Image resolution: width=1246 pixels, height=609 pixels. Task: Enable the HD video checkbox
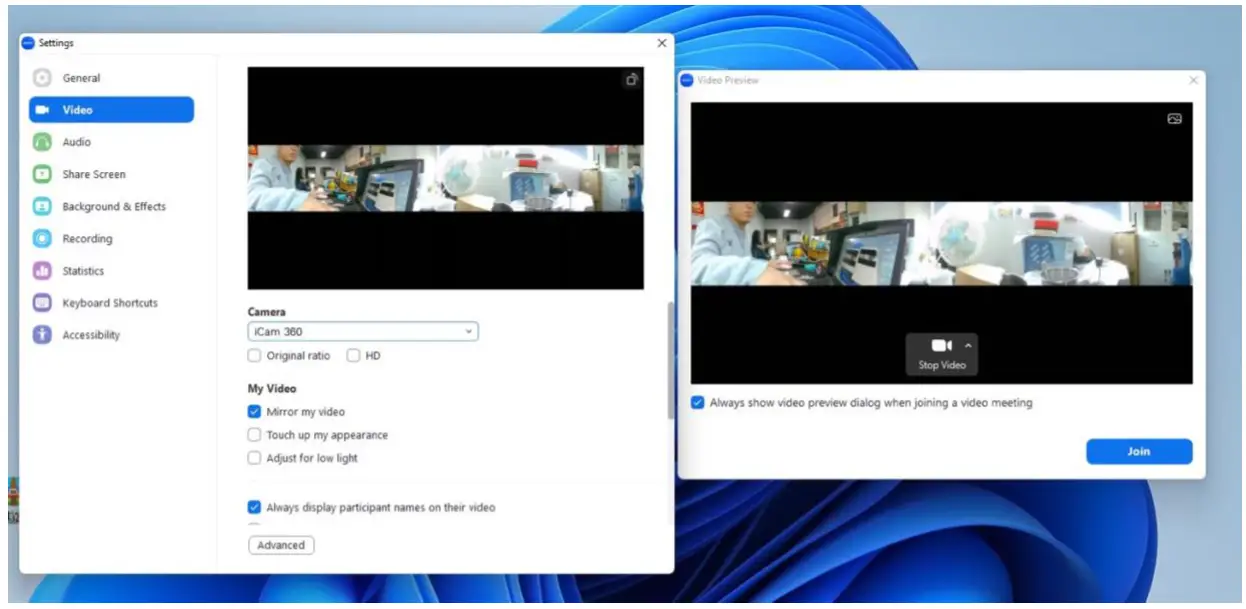coord(354,355)
